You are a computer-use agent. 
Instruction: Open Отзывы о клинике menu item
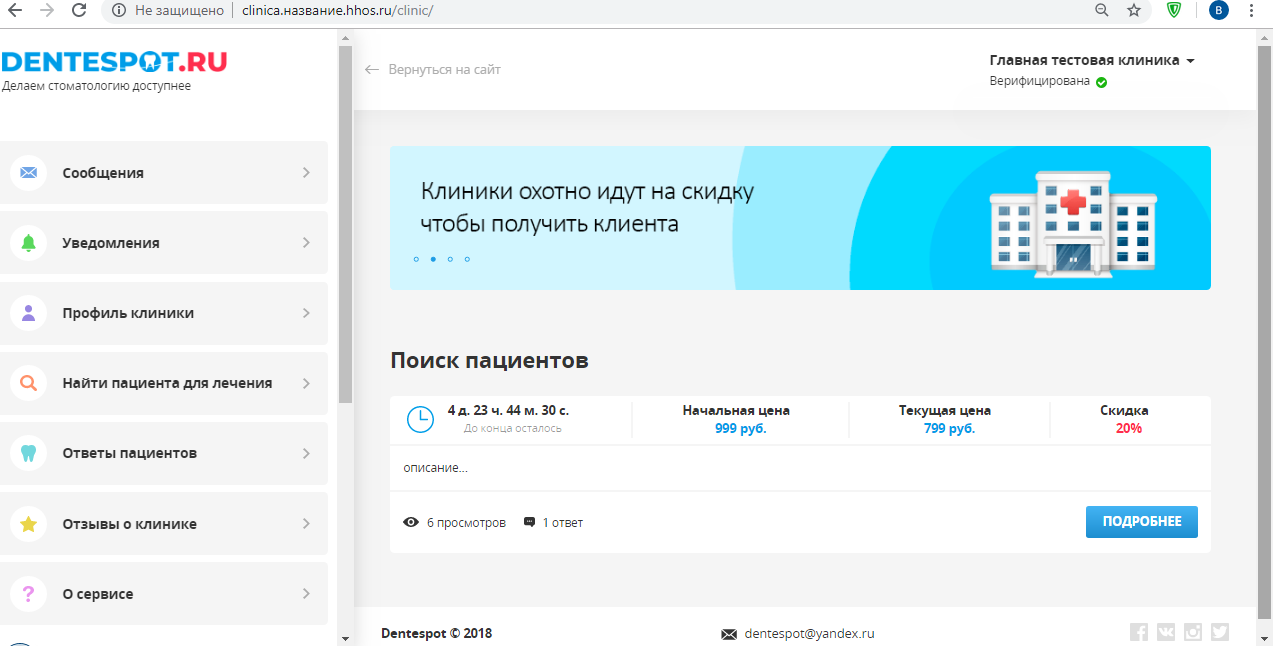click(164, 524)
